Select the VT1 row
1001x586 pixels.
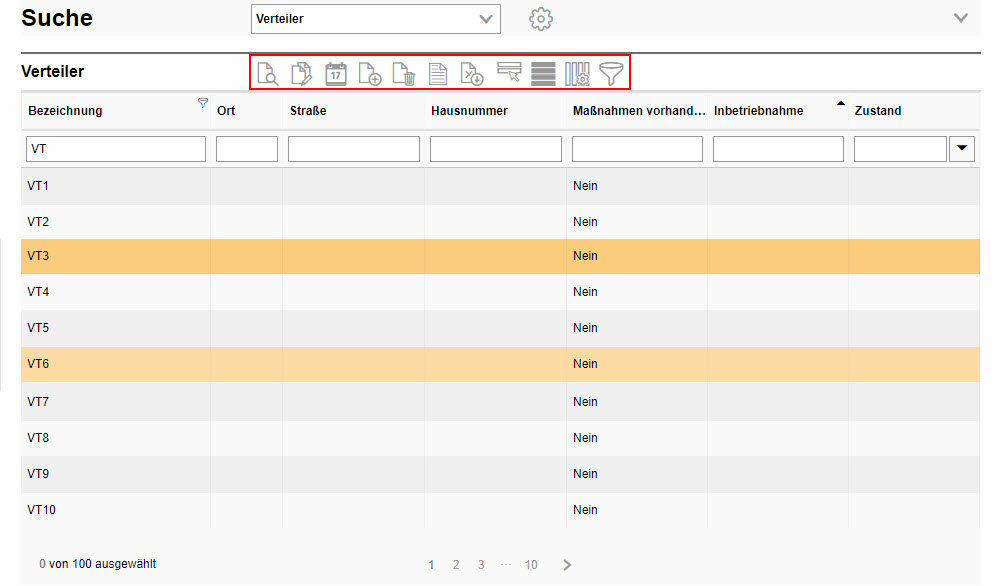pos(500,186)
